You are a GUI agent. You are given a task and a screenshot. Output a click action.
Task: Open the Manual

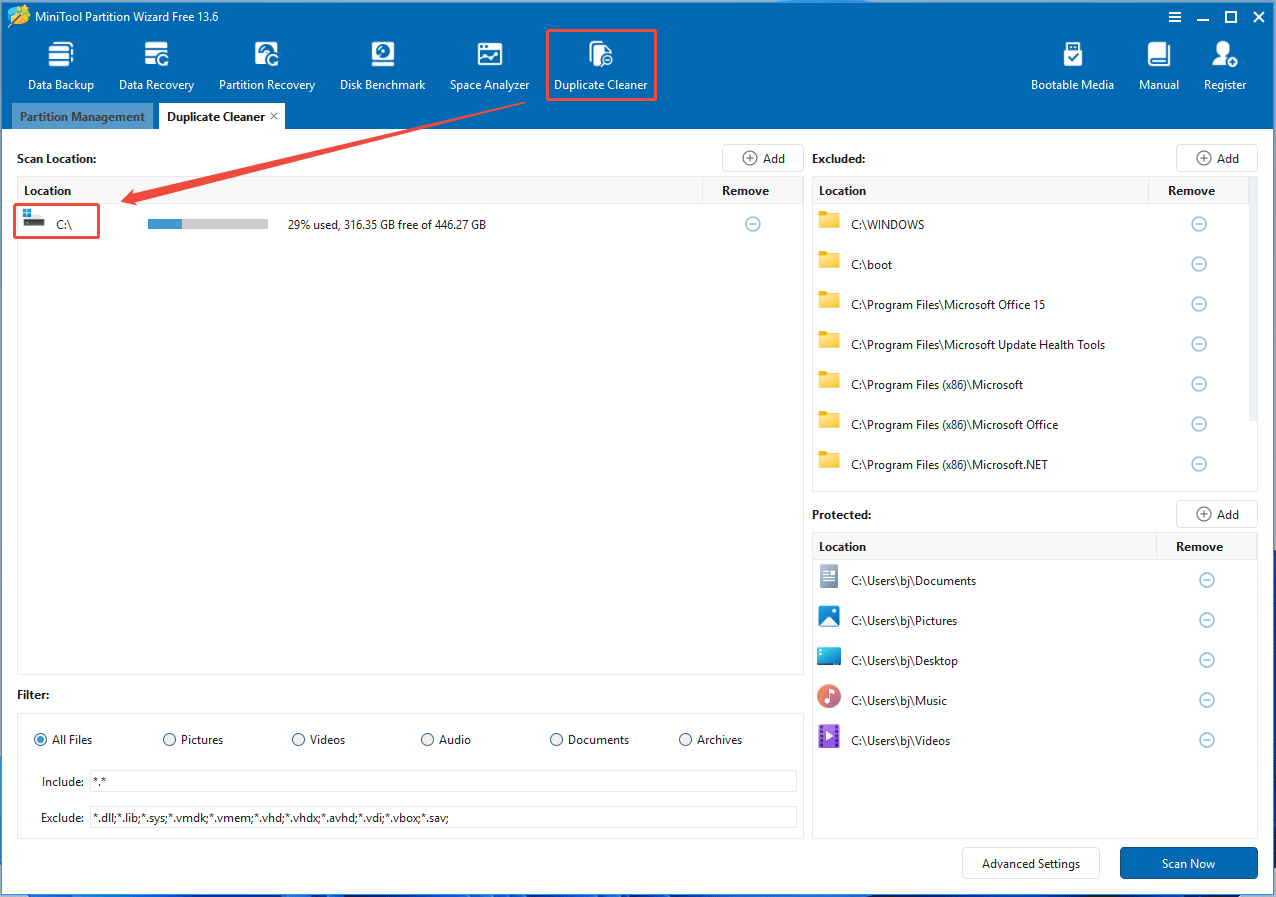pyautogui.click(x=1158, y=62)
